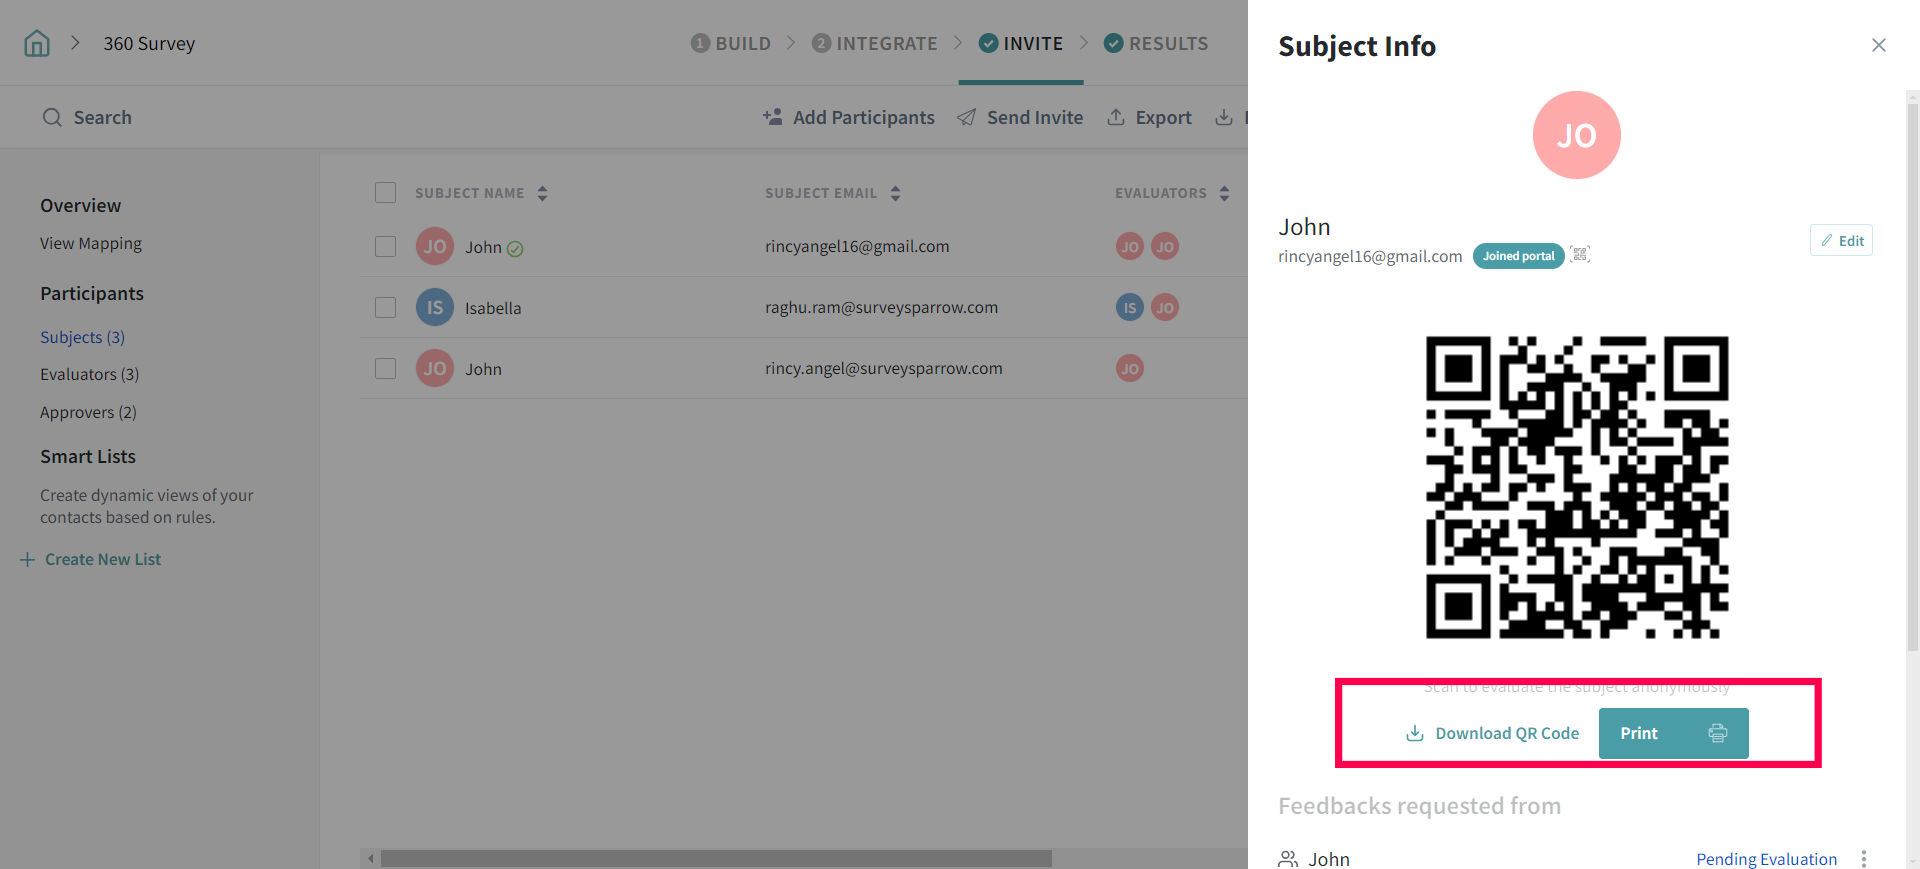Viewport: 1920px width, 869px height.
Task: Toggle the select-all subjects checkbox
Action: [x=385, y=193]
